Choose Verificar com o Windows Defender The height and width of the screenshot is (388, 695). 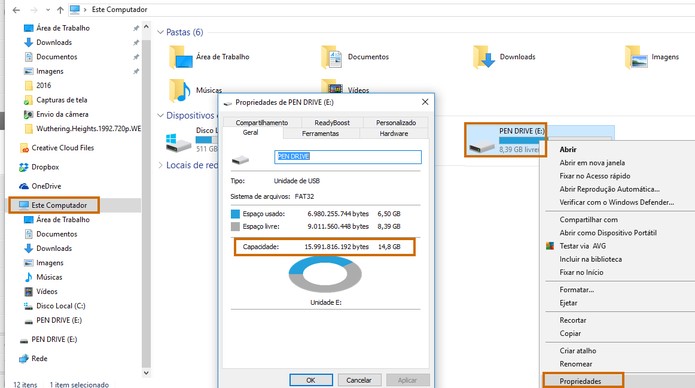click(x=617, y=203)
